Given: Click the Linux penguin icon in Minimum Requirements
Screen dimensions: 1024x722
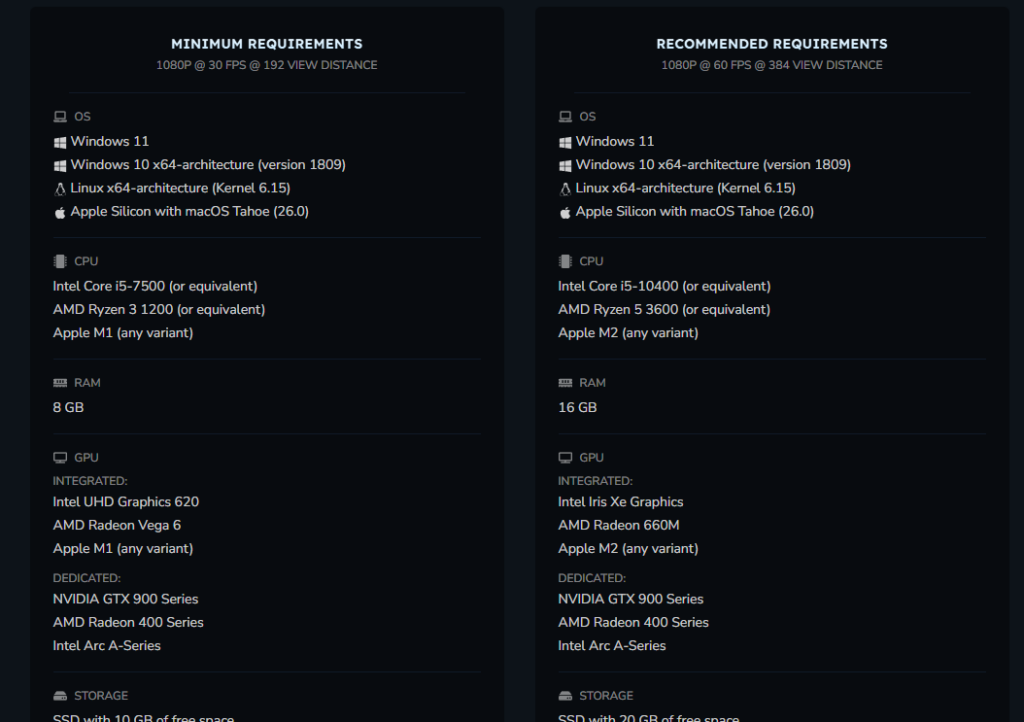Looking at the screenshot, I should point(60,188).
